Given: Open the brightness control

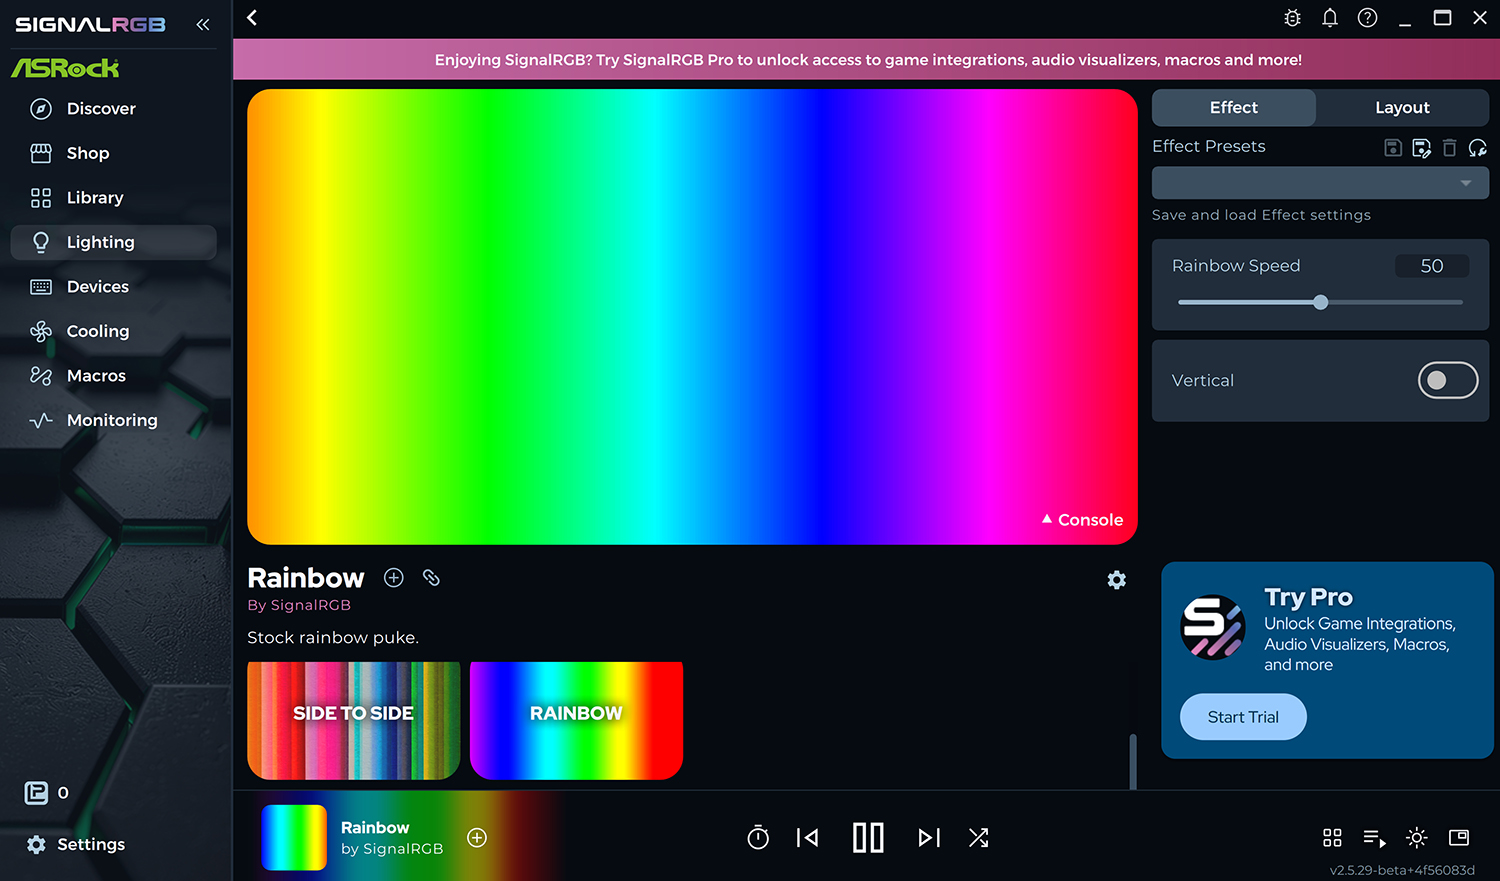Looking at the screenshot, I should point(1417,838).
